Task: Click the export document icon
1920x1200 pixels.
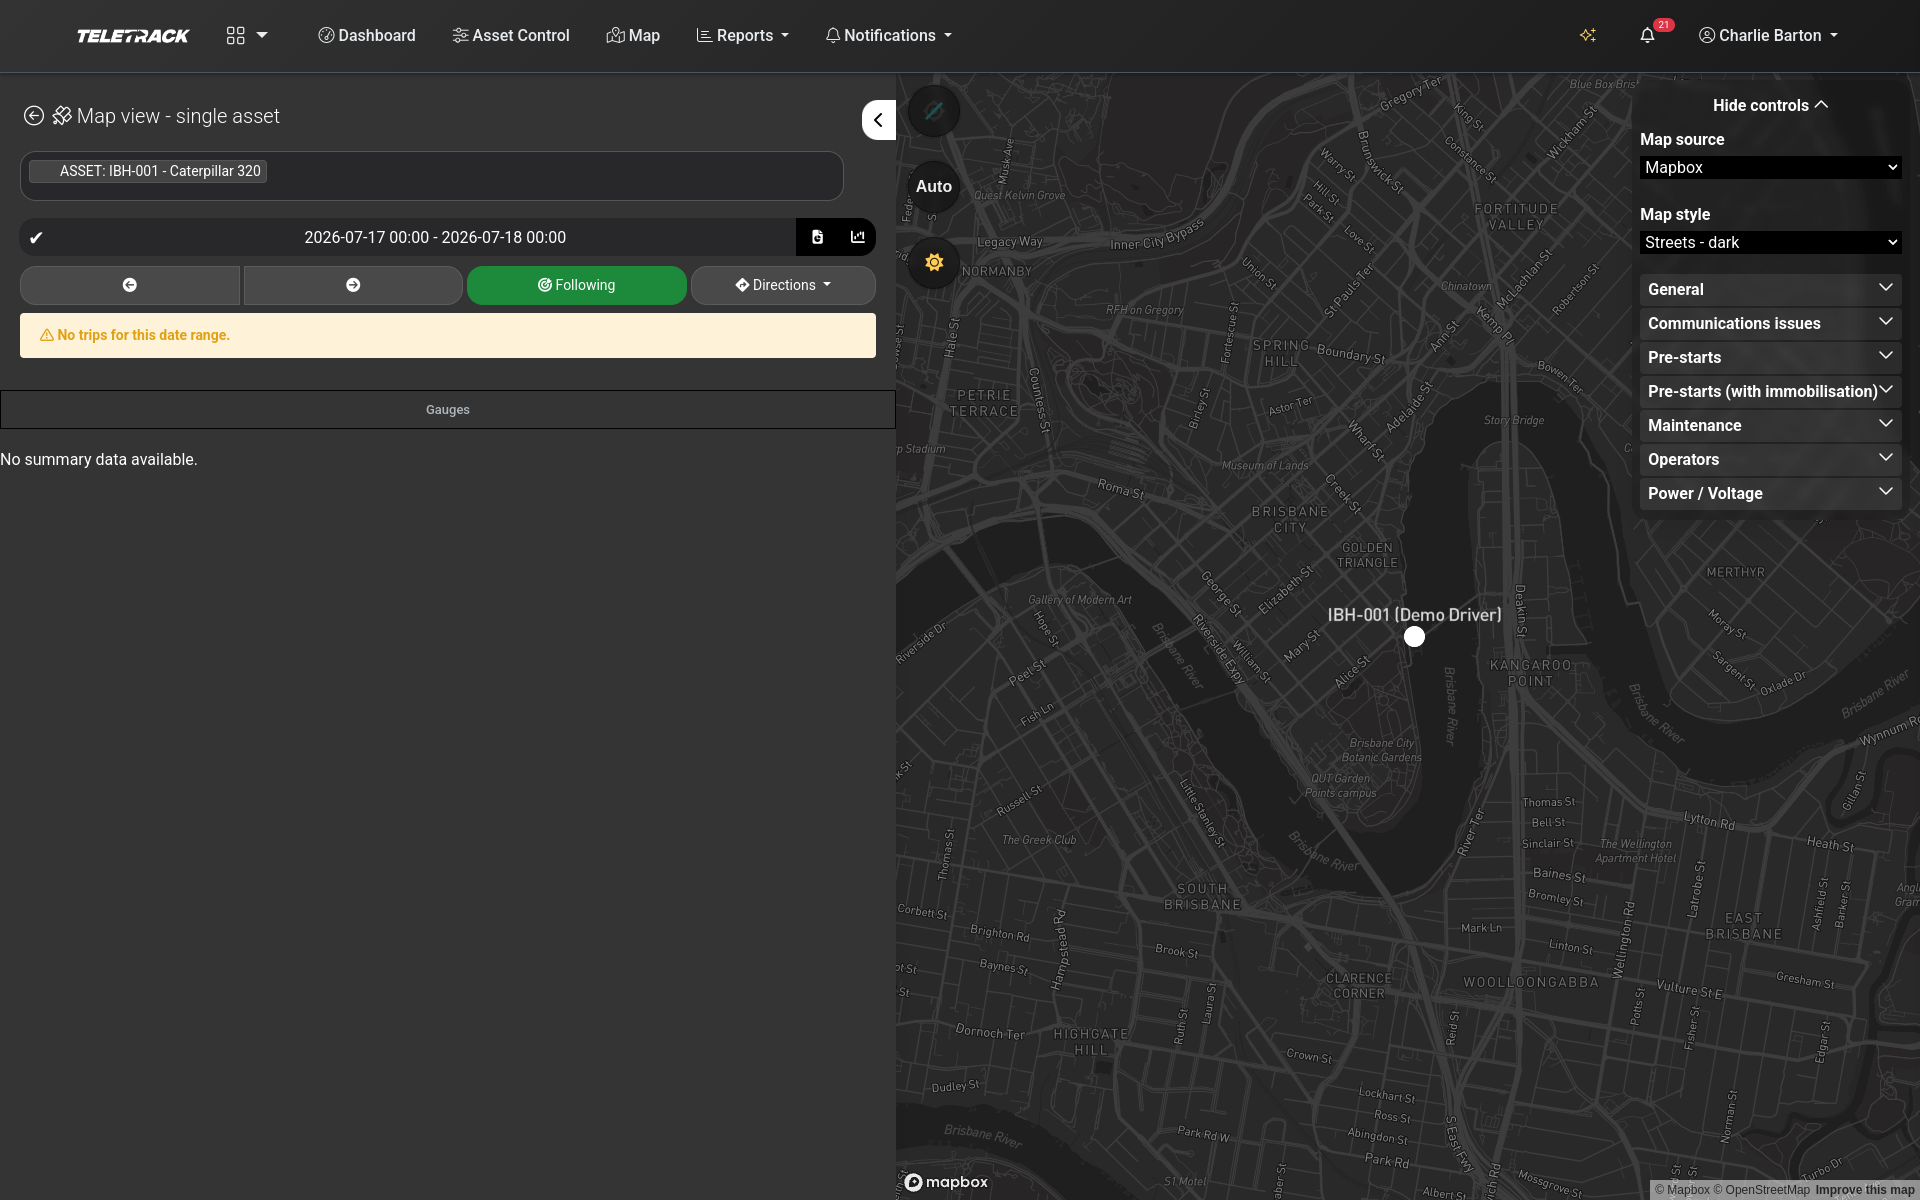Action: [817, 238]
